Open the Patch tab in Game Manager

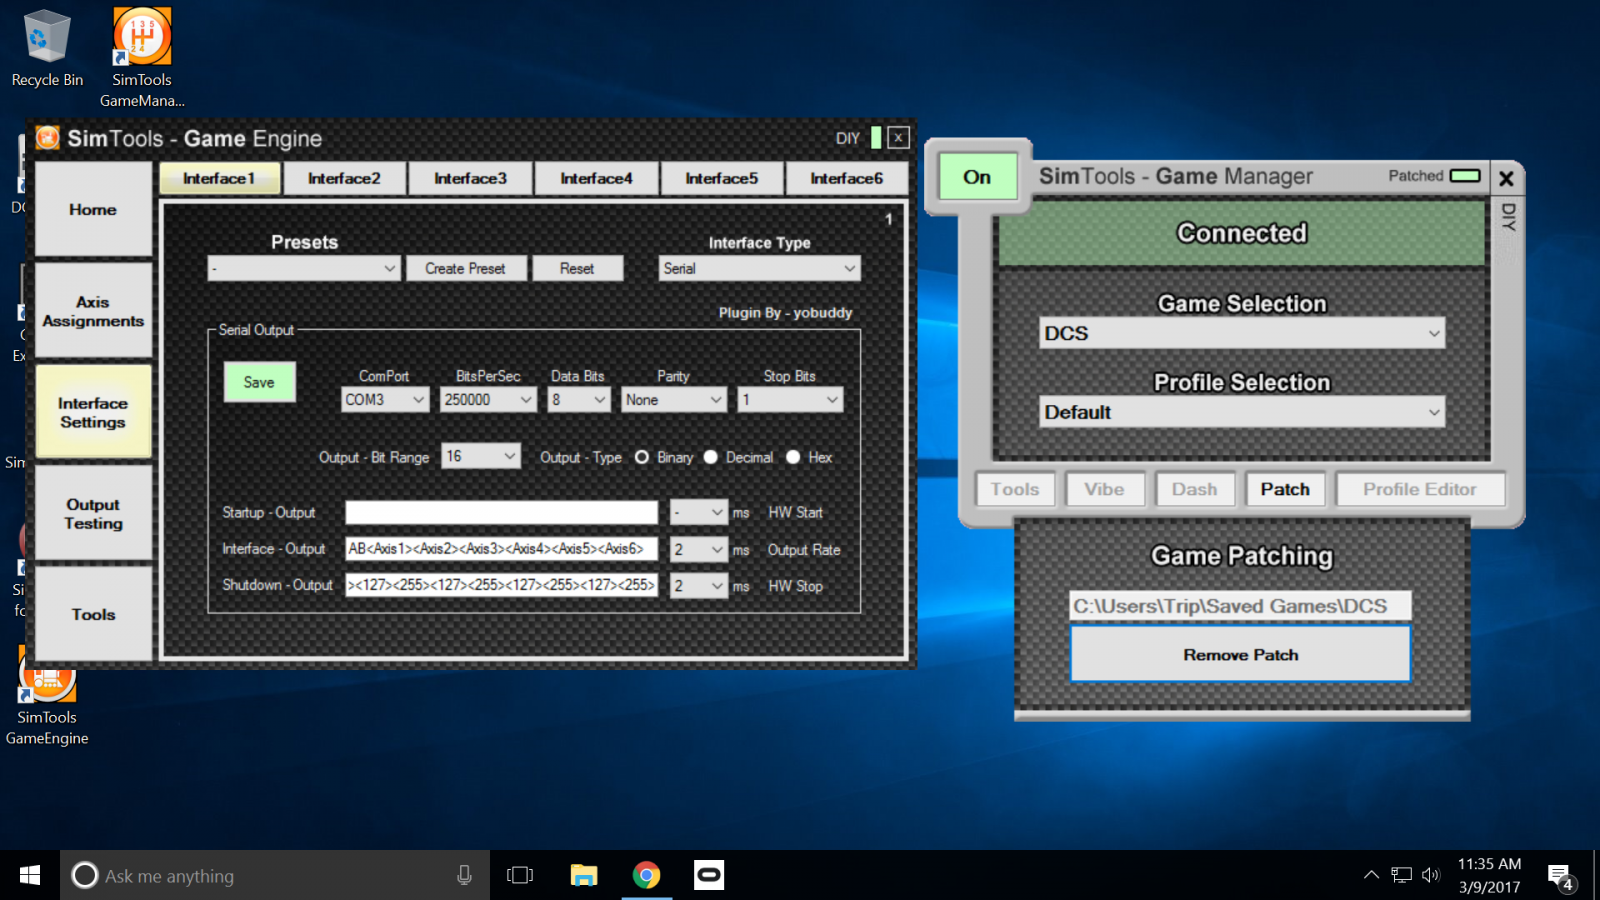coord(1285,489)
